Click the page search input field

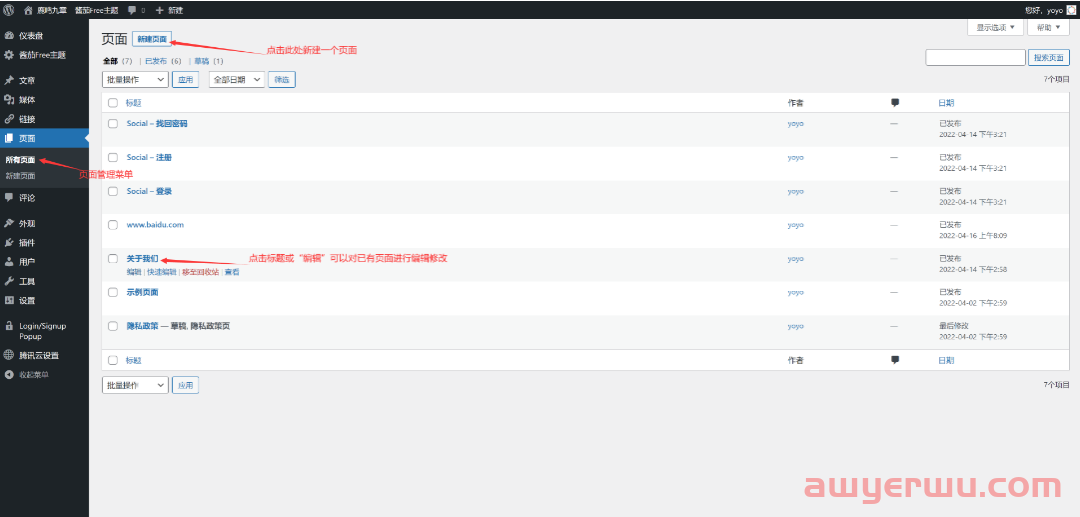975,58
